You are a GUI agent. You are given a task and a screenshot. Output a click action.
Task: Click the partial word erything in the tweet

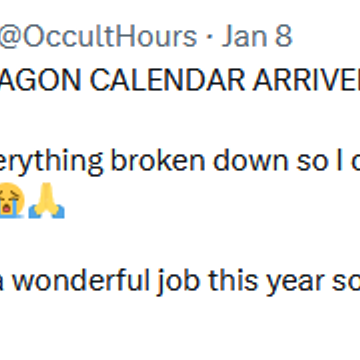(51, 163)
